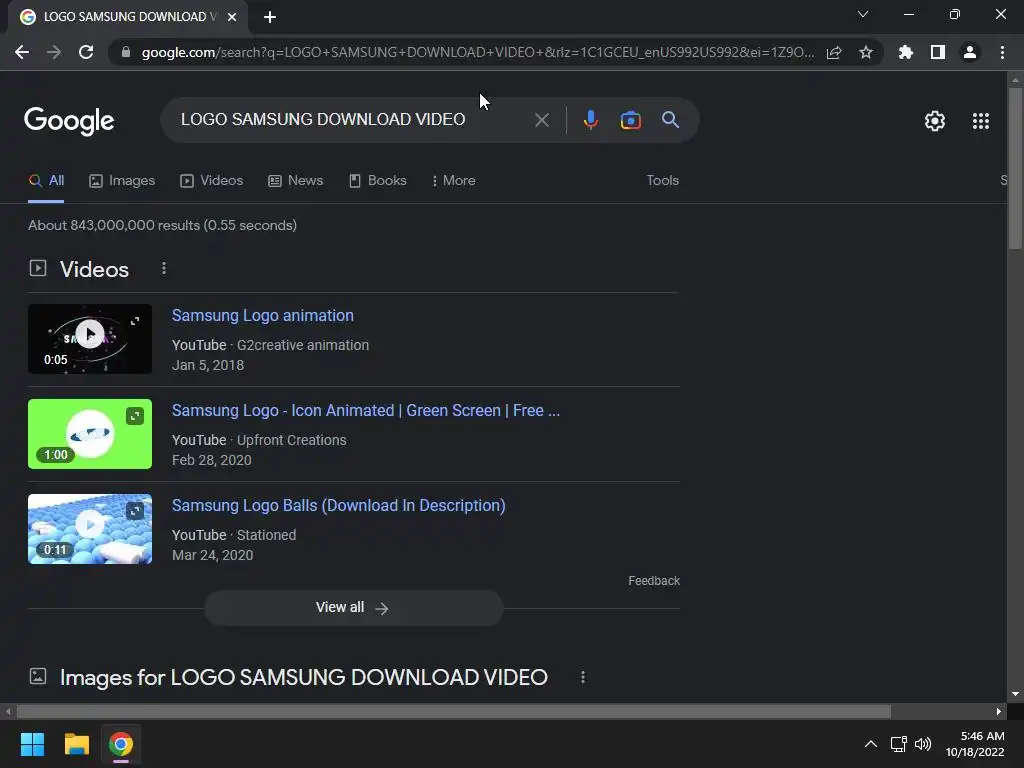The image size is (1024, 768).
Task: Close the LOGO SAMSUNG DOWNLOAD tab
Action: point(232,17)
